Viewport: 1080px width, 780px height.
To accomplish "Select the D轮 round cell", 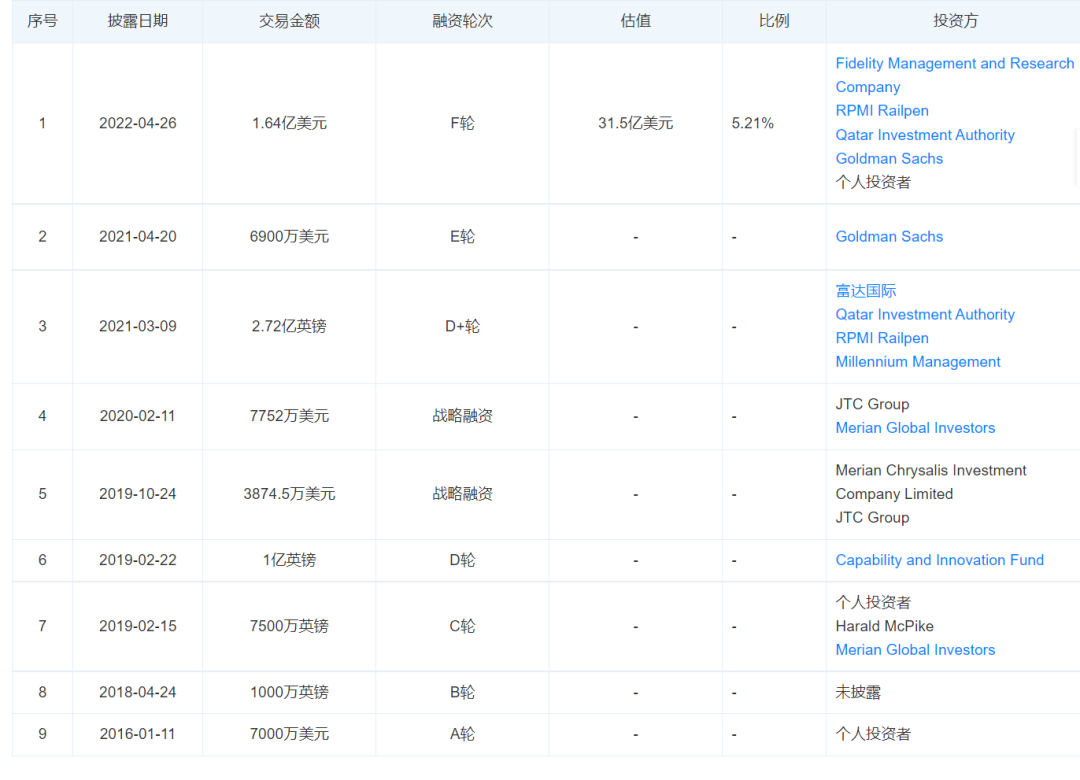I will pyautogui.click(x=462, y=560).
